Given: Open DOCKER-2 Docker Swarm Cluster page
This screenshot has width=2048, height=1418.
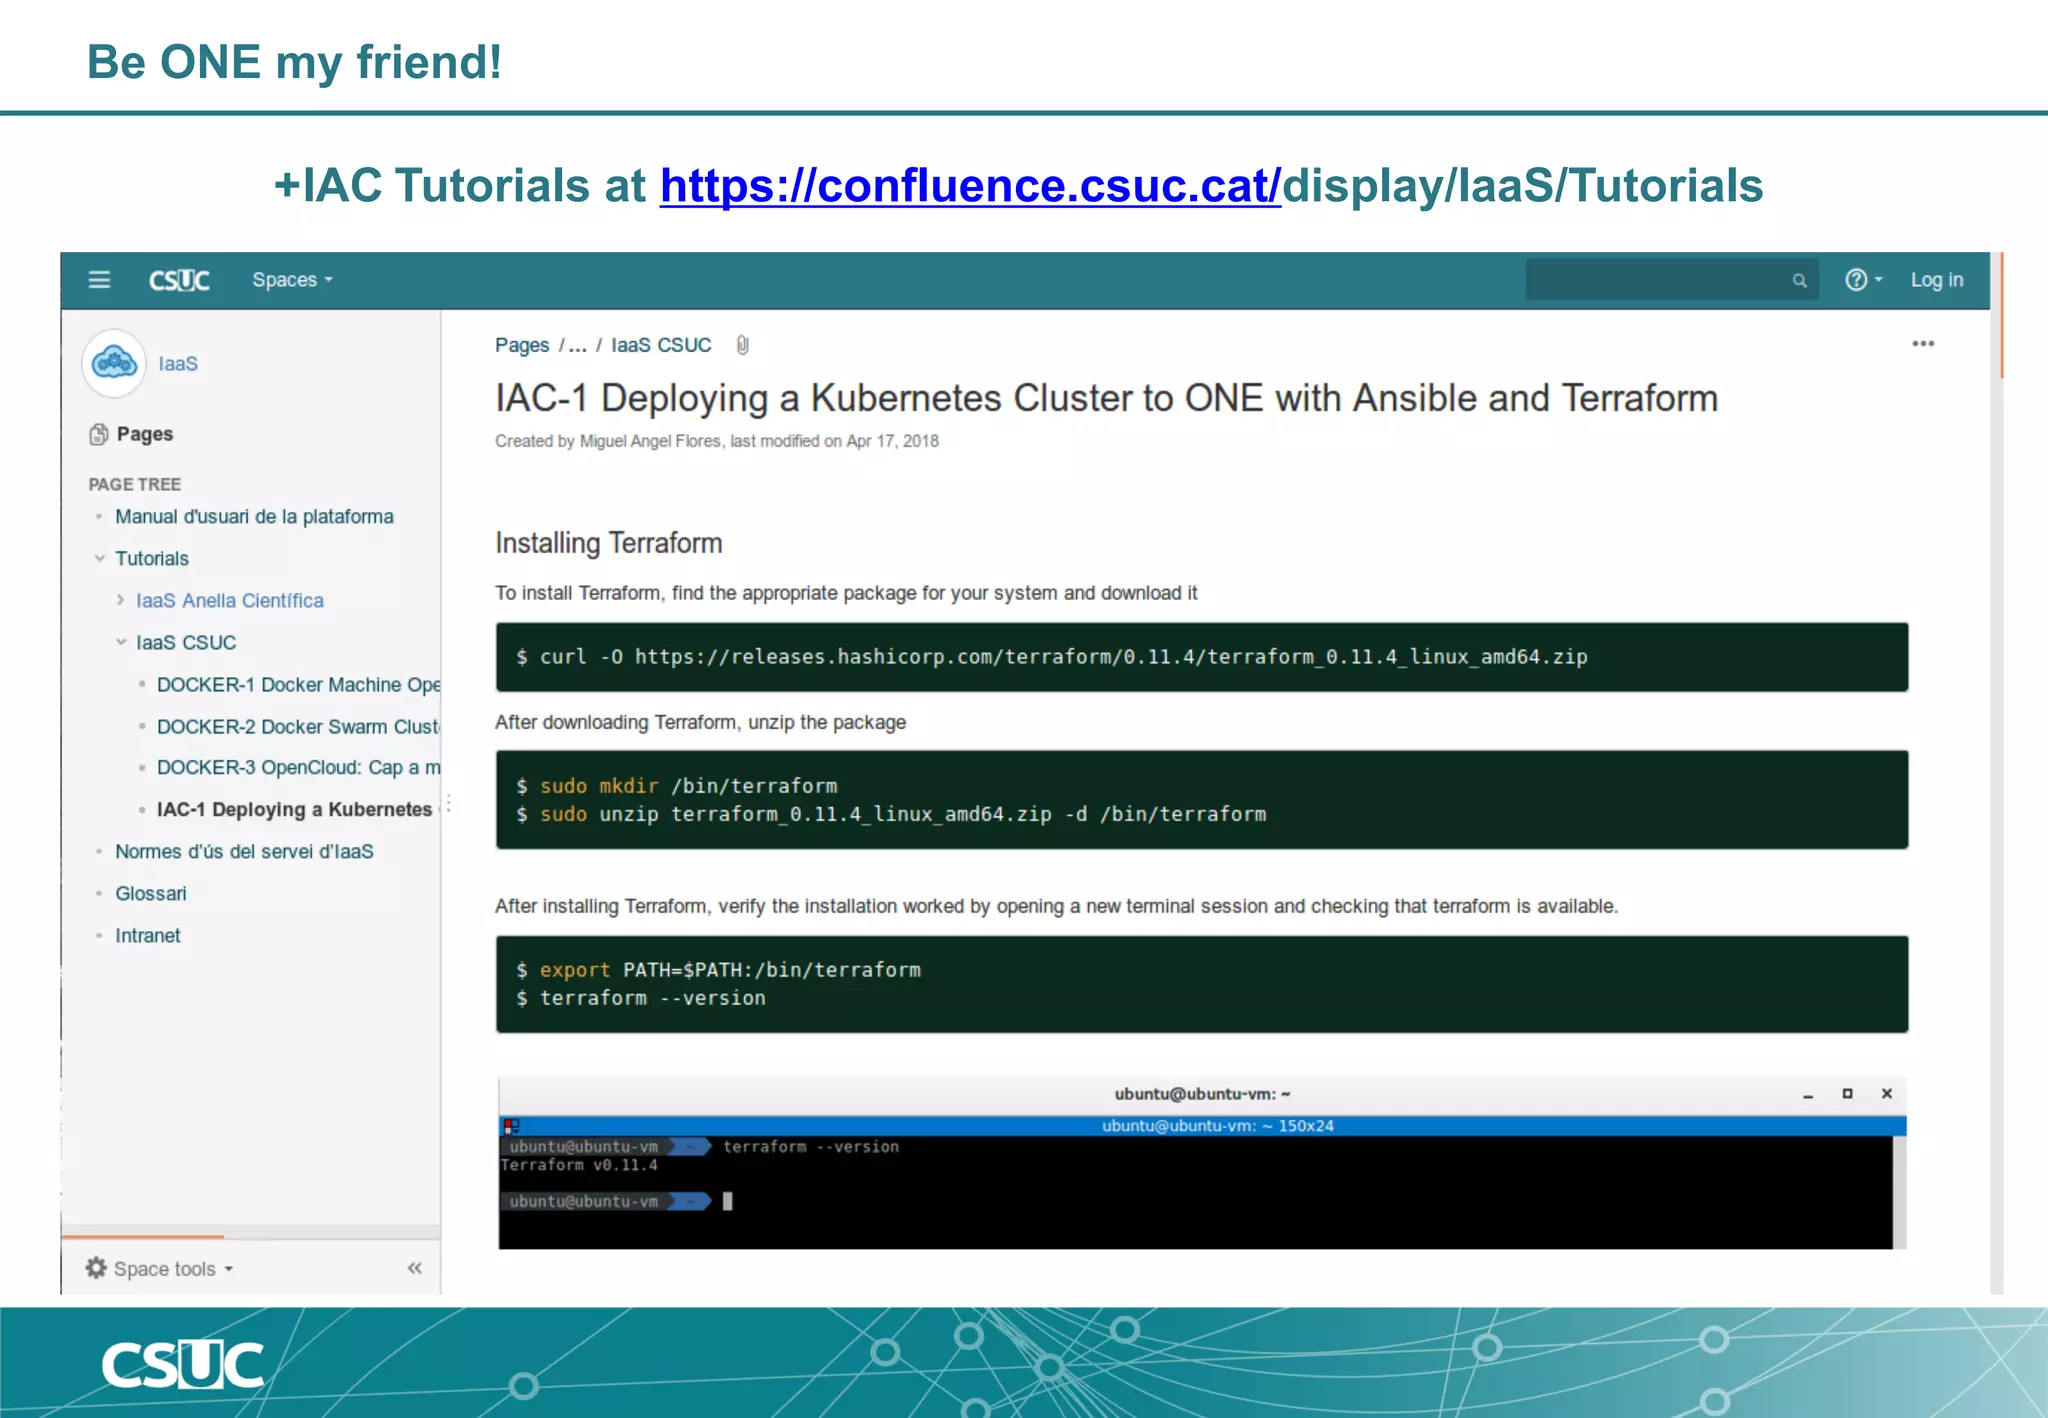Looking at the screenshot, I should (x=298, y=727).
